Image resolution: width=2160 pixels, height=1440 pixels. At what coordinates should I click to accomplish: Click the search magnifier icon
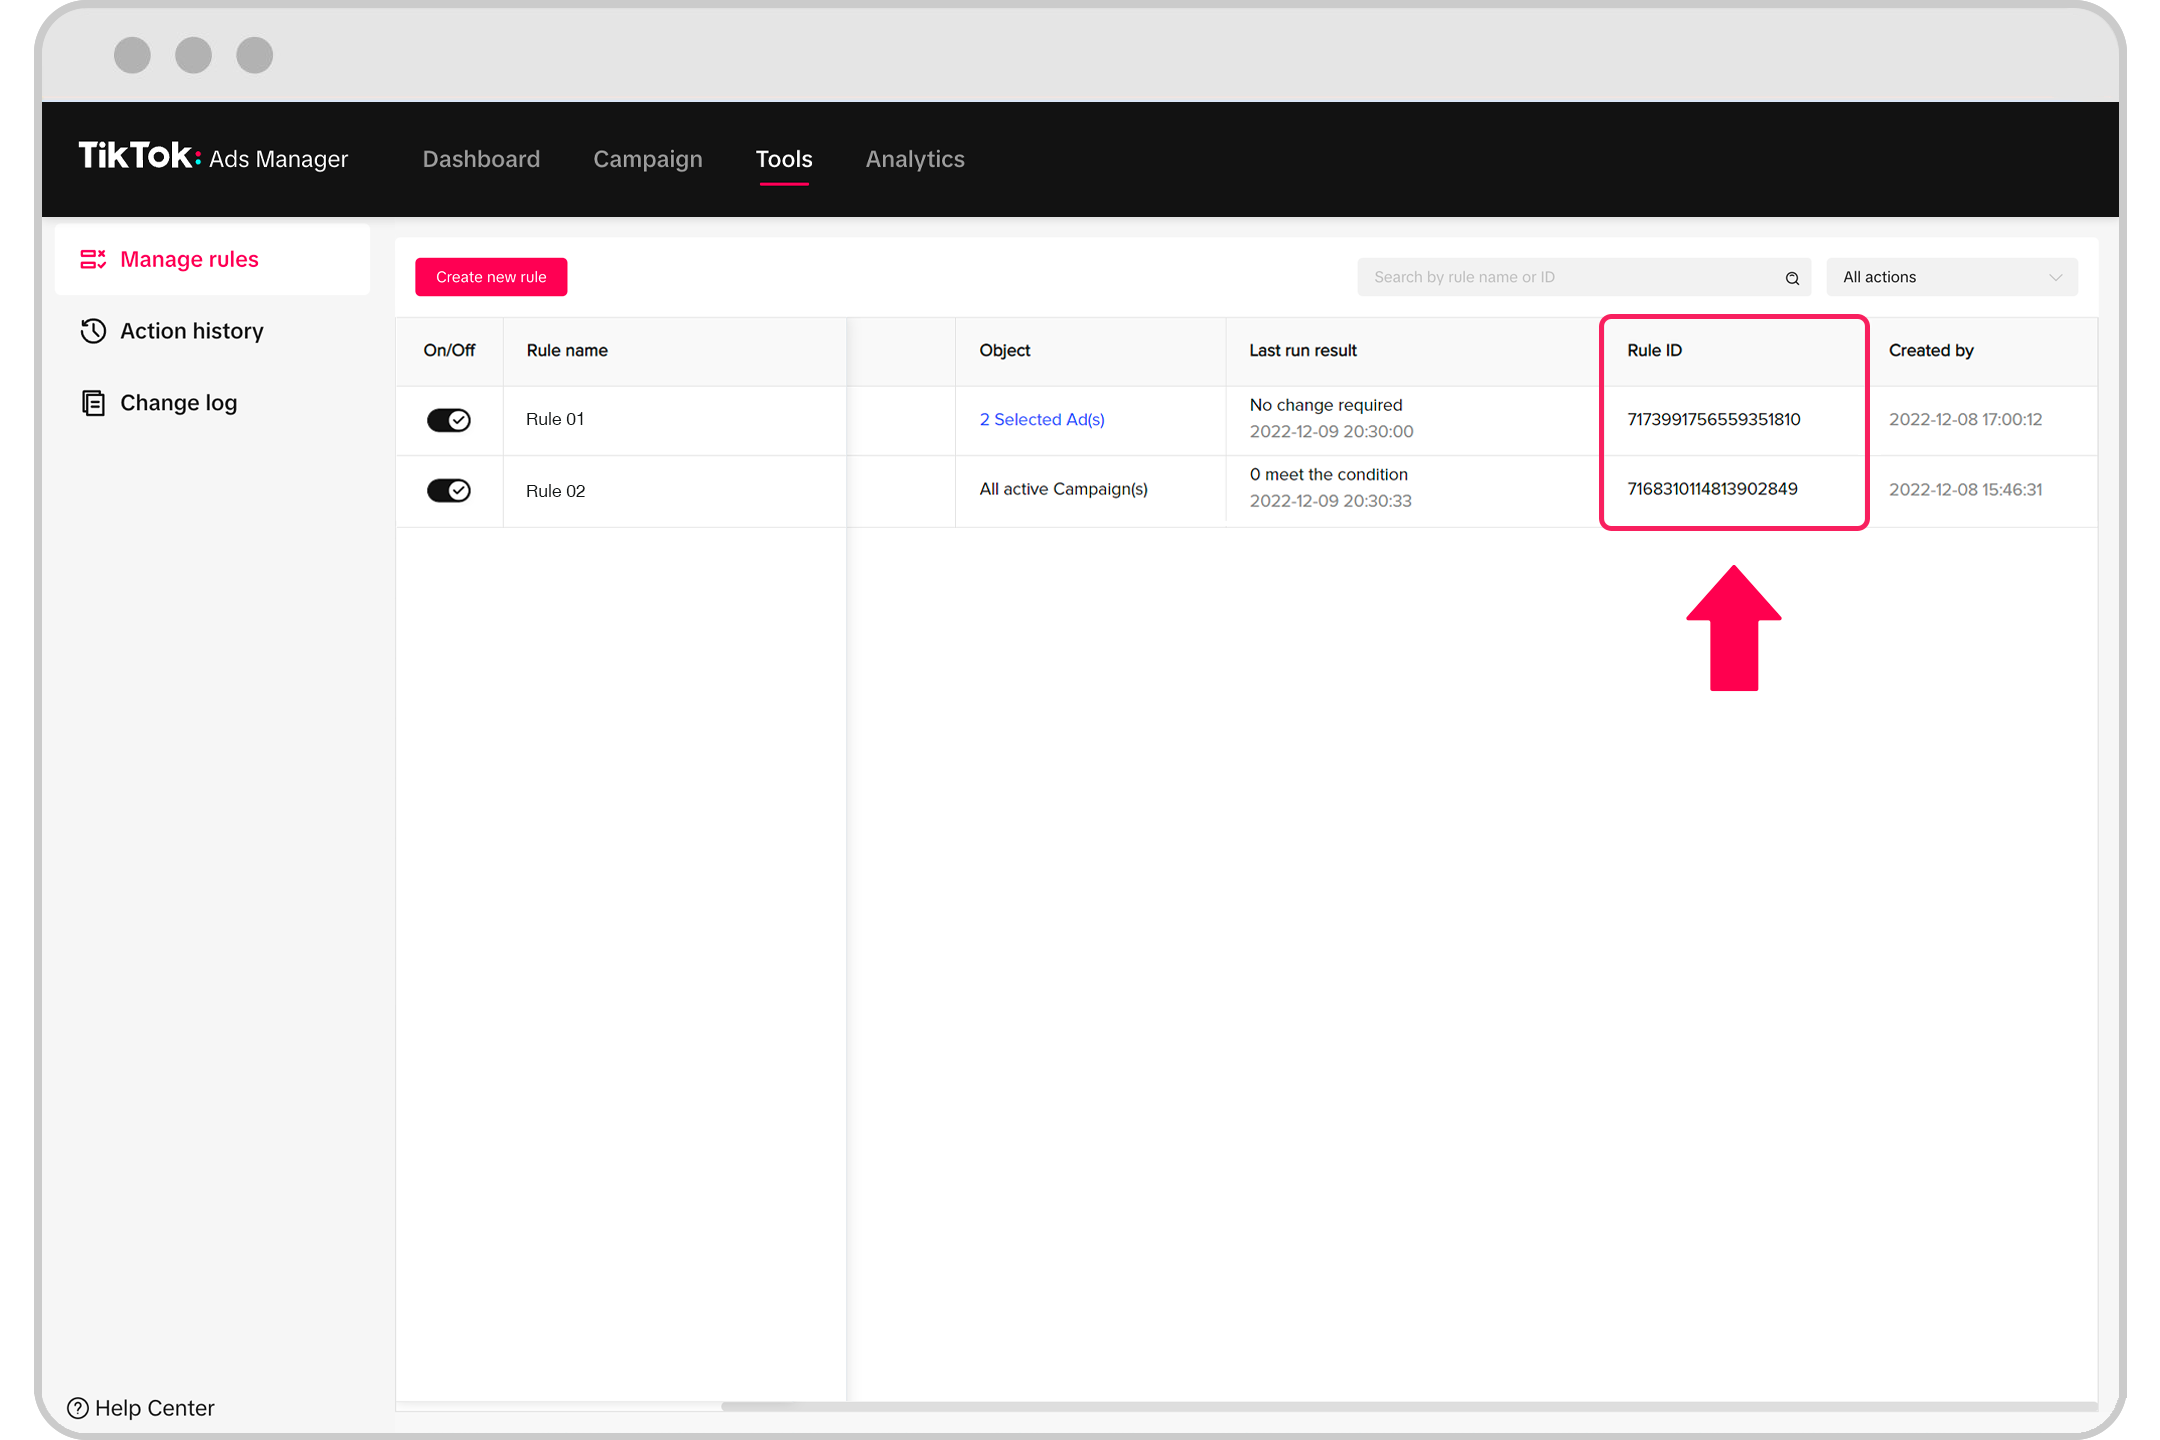click(x=1792, y=278)
